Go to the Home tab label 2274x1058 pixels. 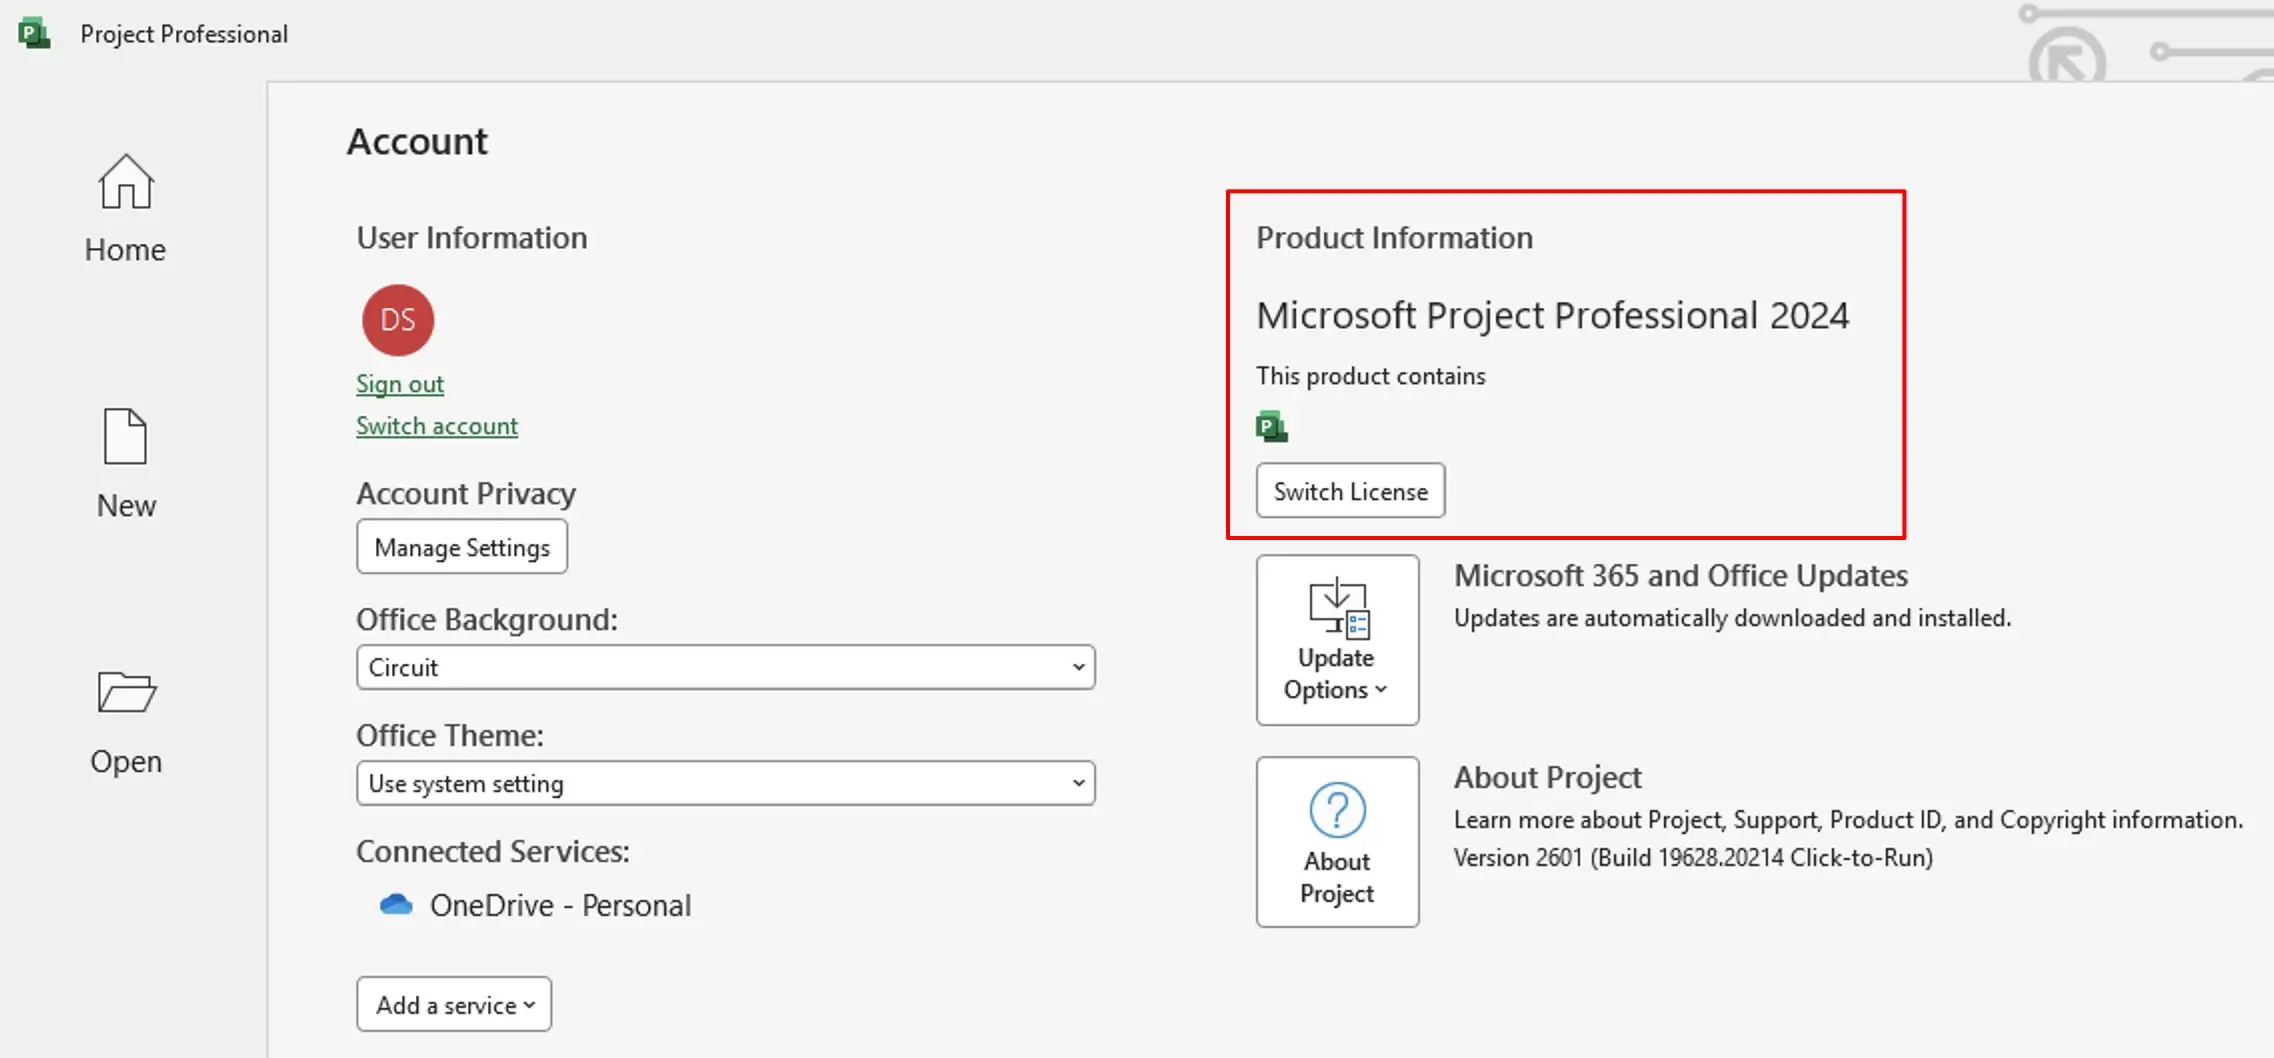coord(125,250)
